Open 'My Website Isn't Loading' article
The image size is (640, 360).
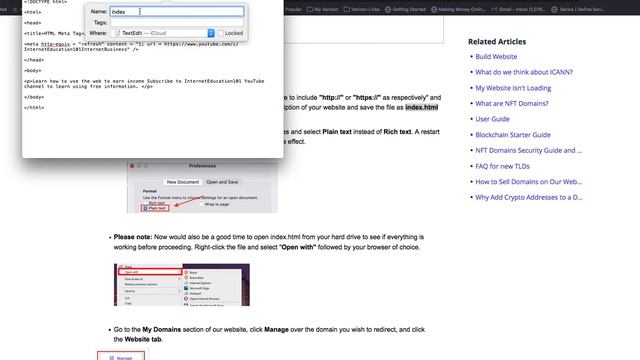513,88
